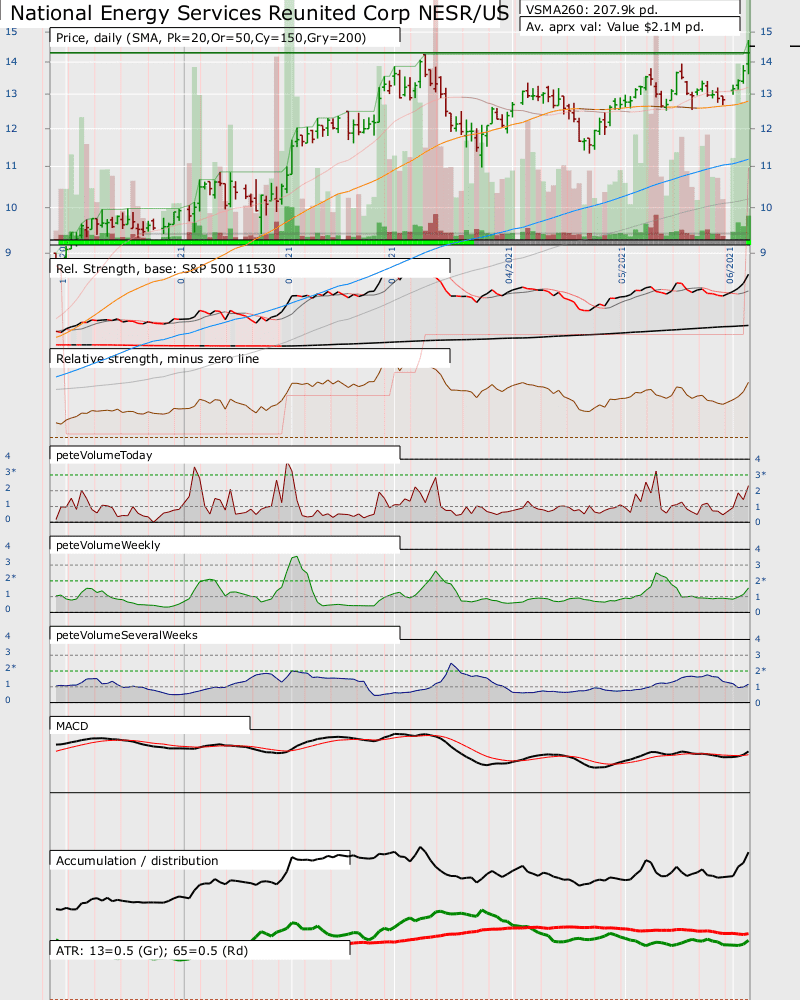Click the 'Av. aprx val: Value $2.1M pd.' box
This screenshot has height=1000, width=800.
[x=615, y=27]
